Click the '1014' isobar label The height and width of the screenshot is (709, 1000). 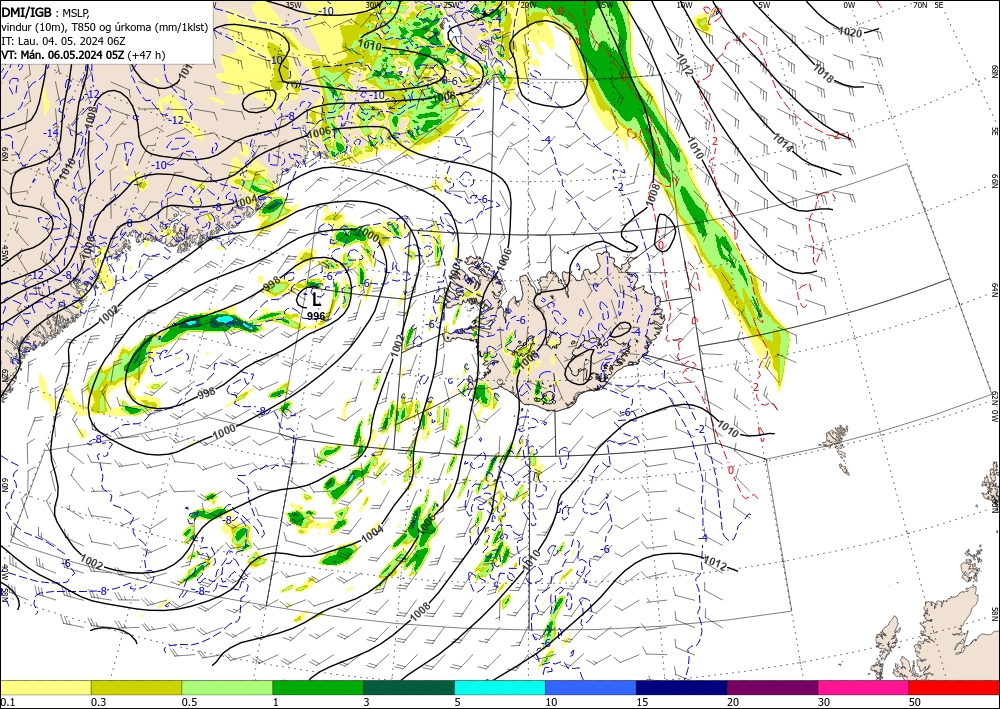point(783,143)
